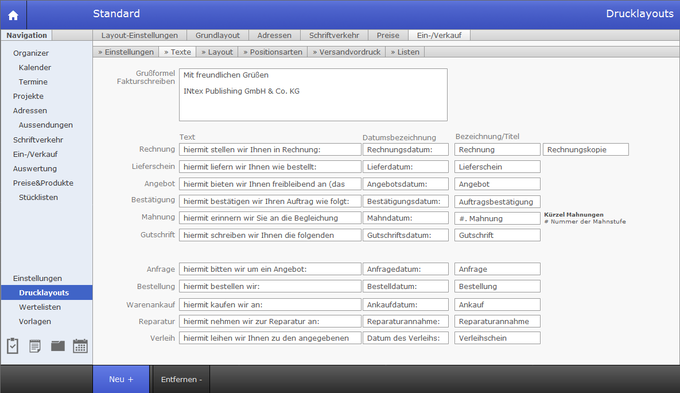Click the Navigation header tab
680x393 pixels.
[x=26, y=35]
